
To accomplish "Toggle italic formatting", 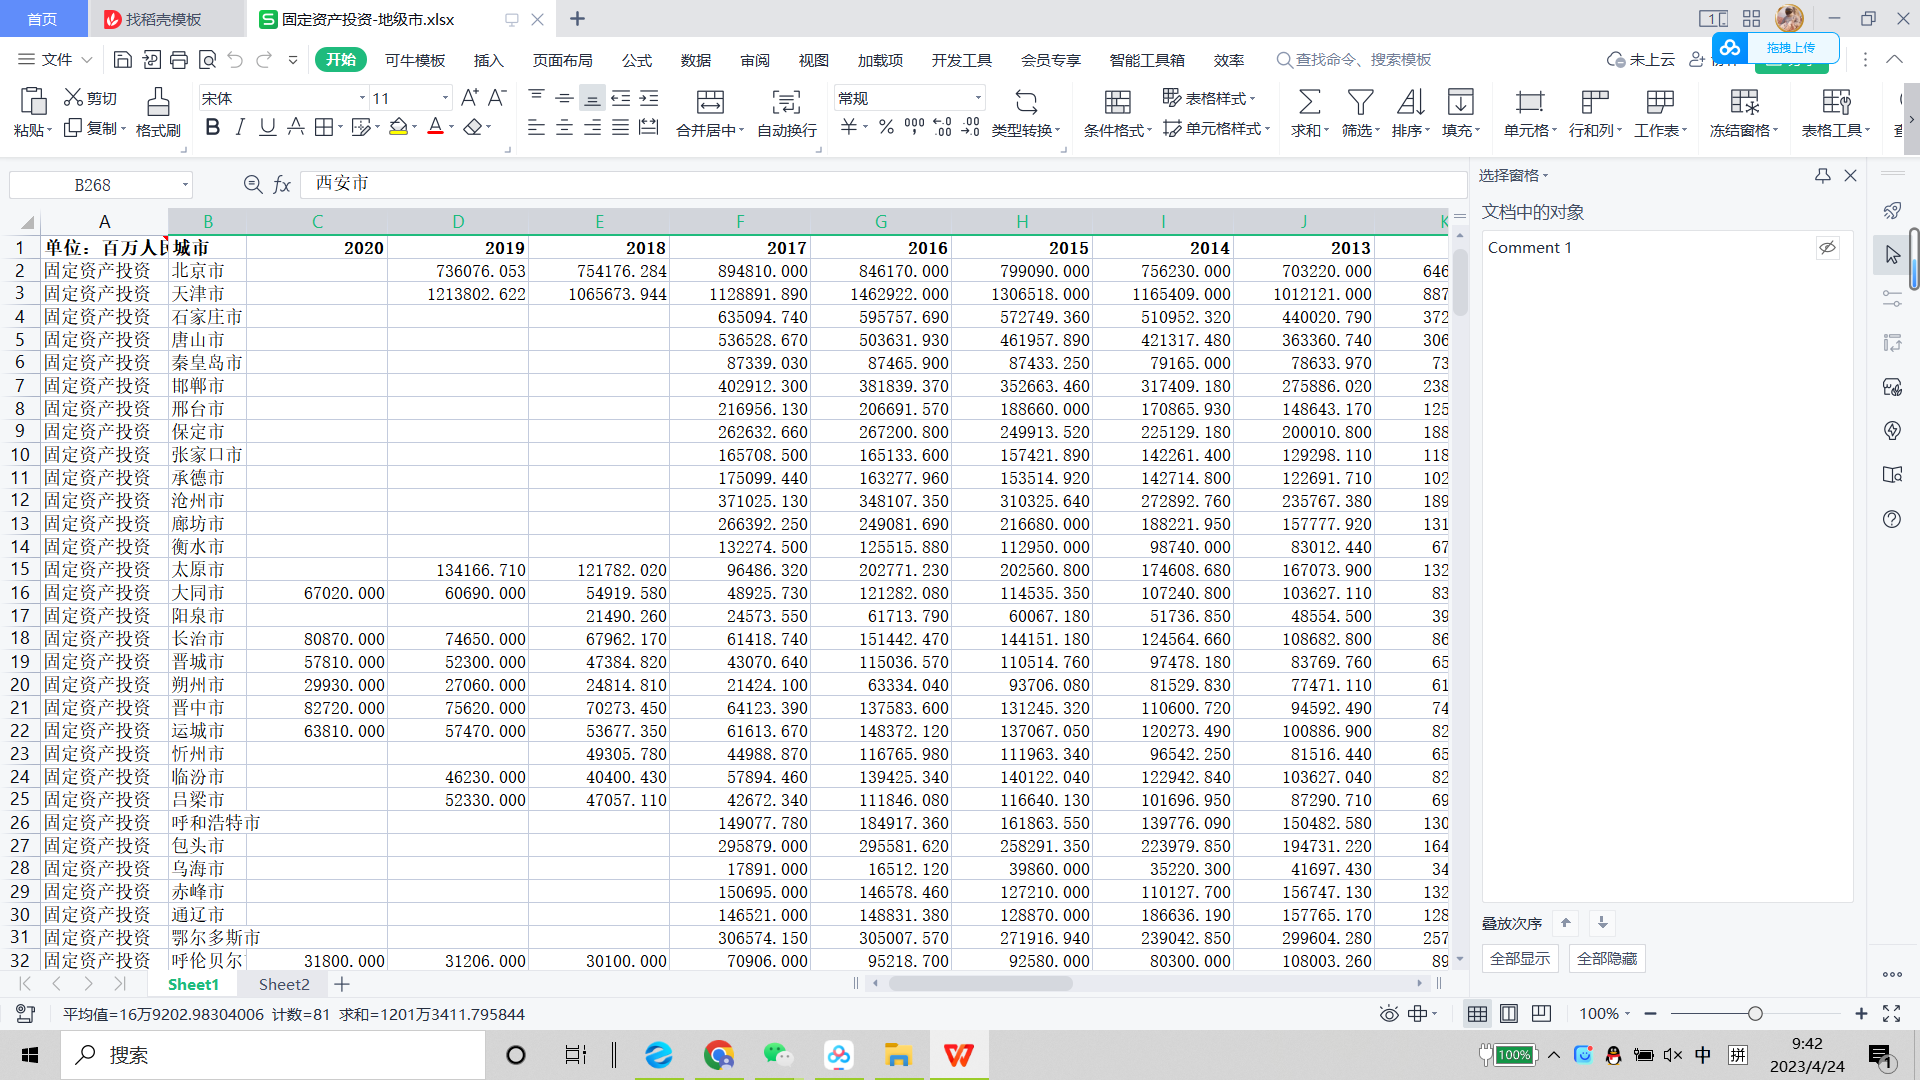I will [240, 127].
